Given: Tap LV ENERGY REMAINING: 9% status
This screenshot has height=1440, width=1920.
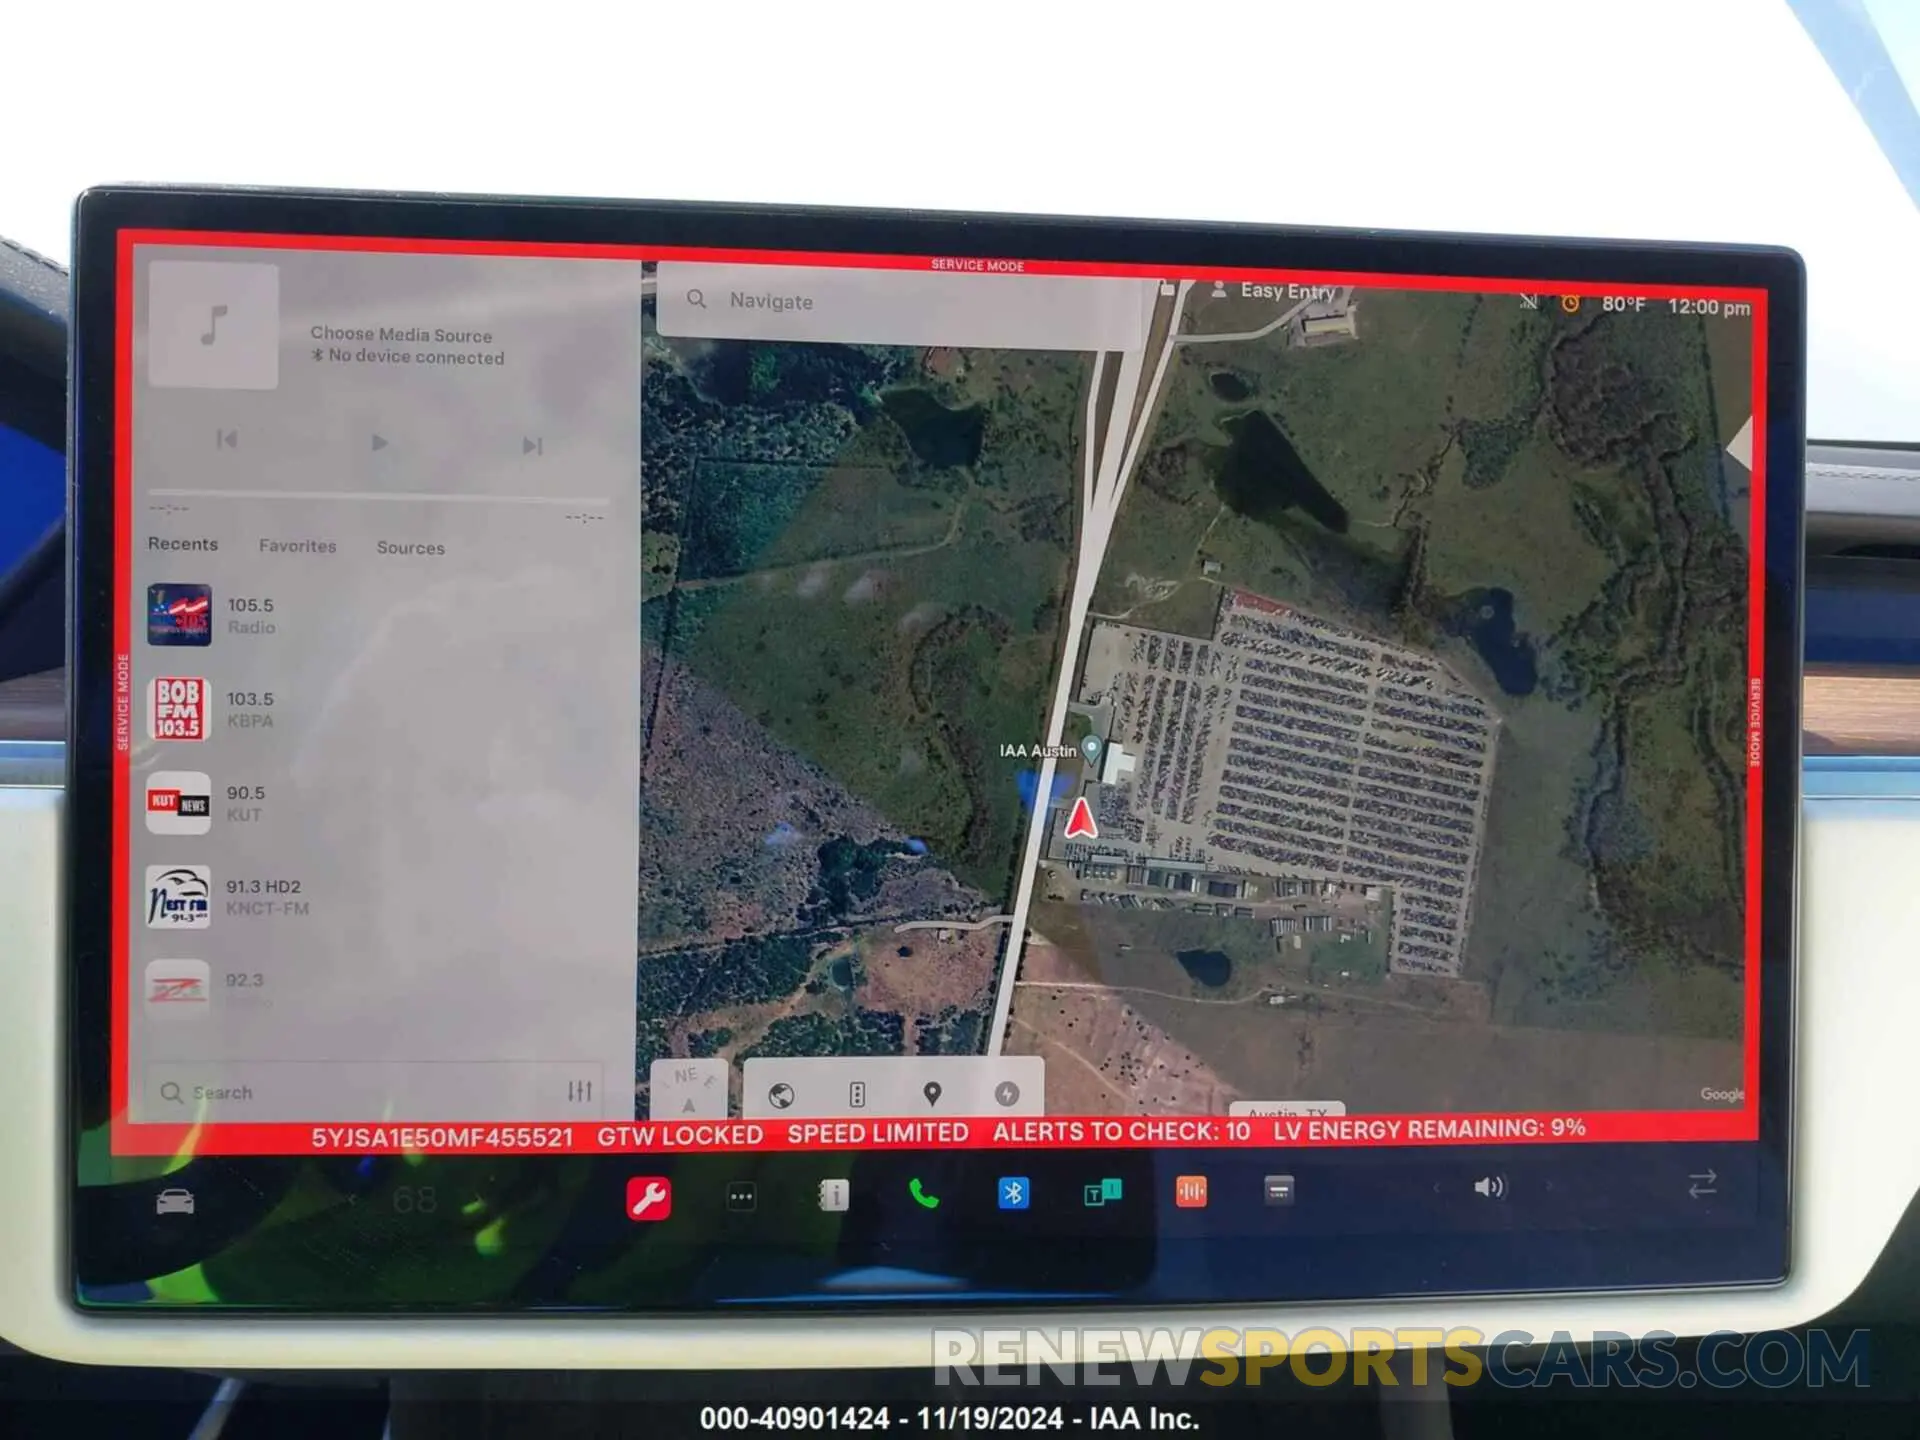Looking at the screenshot, I should [x=1429, y=1129].
